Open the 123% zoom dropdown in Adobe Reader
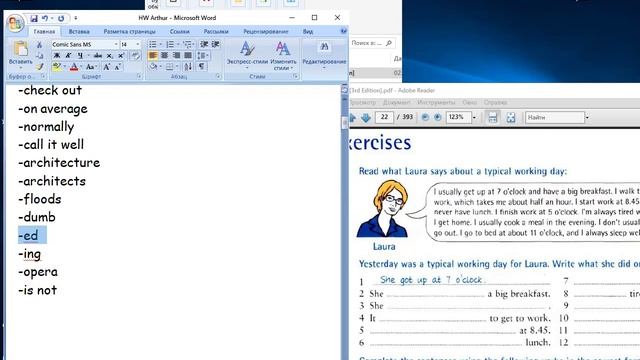Screen dimensions: 640x360 pyautogui.click(x=474, y=118)
